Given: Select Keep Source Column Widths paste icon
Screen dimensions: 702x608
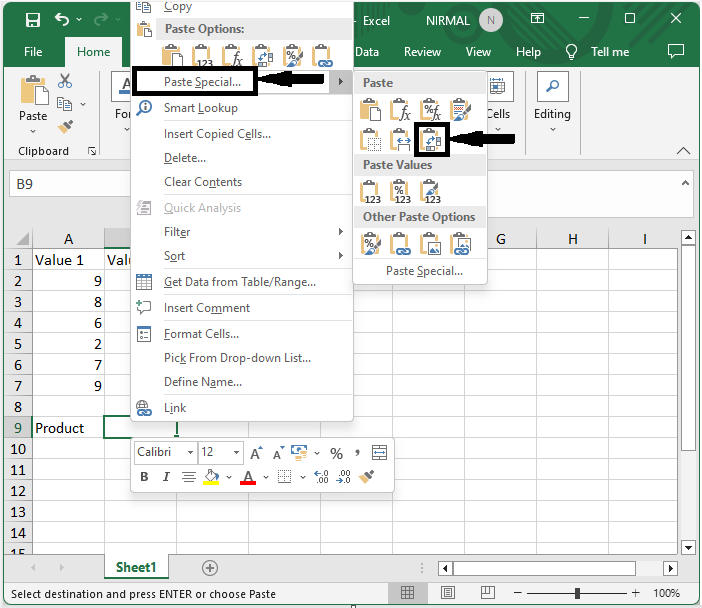Looking at the screenshot, I should (400, 140).
